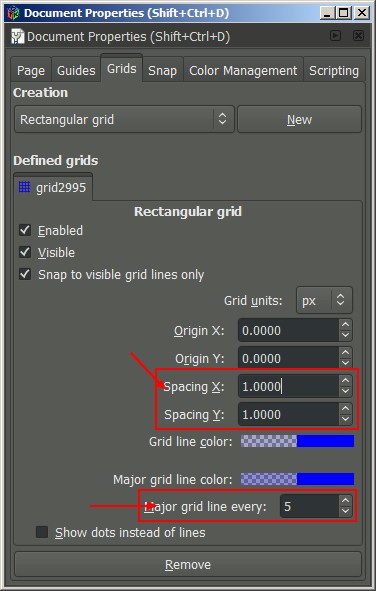Viewport: 376px width, 591px height.
Task: Click the Rectangular grid heading text
Action: click(188, 211)
